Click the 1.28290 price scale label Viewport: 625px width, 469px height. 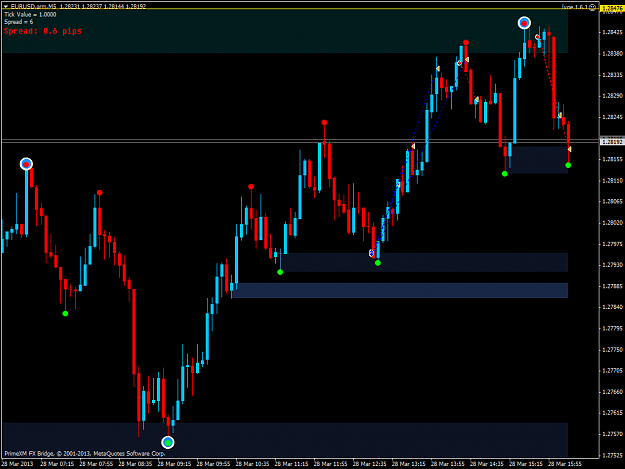613,96
